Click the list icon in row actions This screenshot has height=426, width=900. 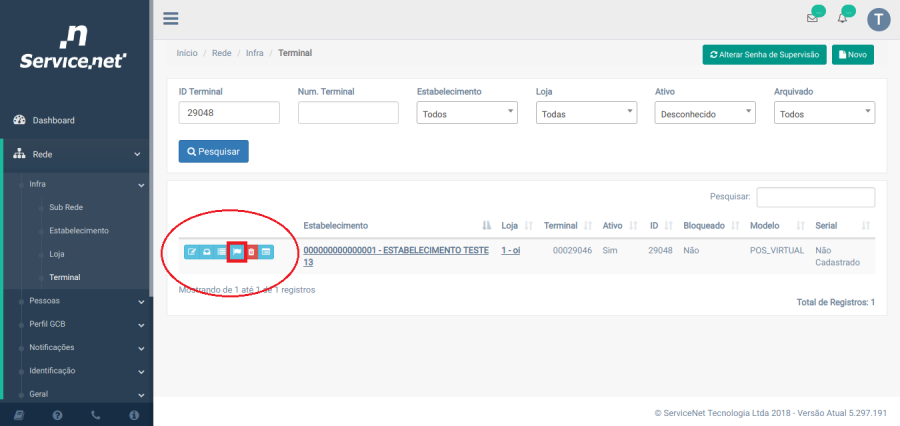coord(221,252)
